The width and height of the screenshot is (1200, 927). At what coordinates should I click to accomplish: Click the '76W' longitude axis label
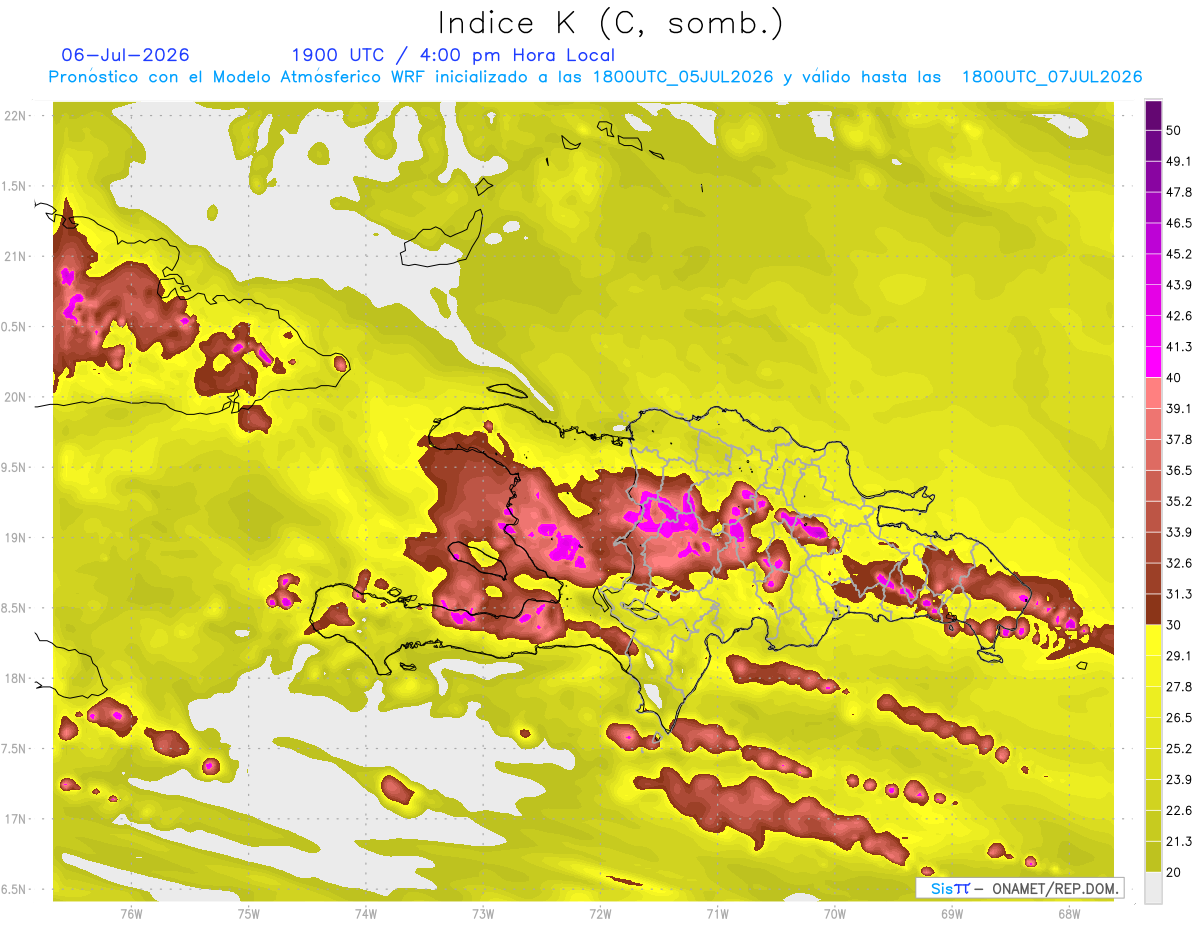pyautogui.click(x=131, y=913)
